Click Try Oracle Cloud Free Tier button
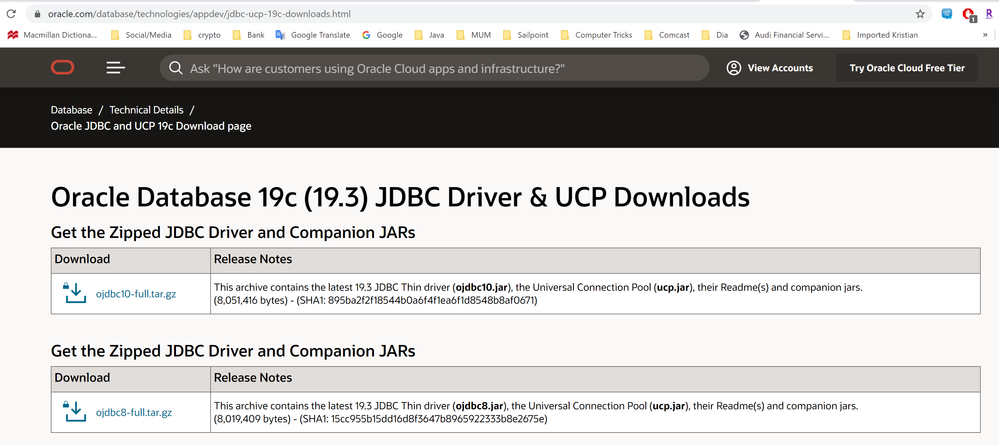The width and height of the screenshot is (999, 445). tap(907, 68)
